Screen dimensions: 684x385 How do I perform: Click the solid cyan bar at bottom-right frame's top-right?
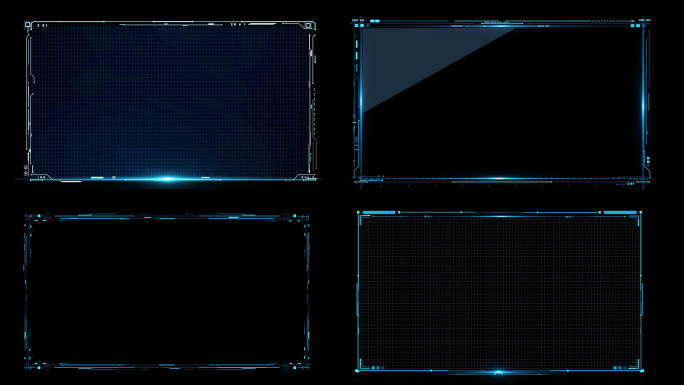(x=620, y=212)
